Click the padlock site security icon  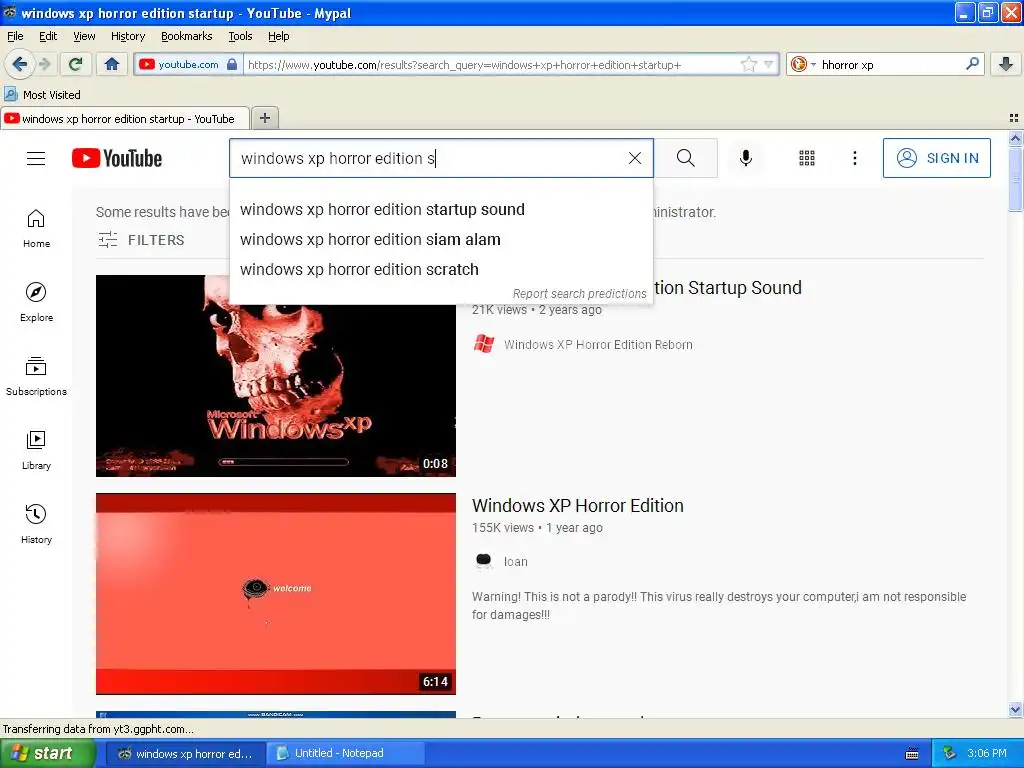232,64
